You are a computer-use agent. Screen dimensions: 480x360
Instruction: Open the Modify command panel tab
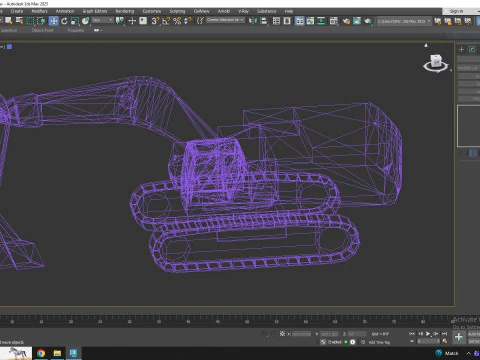click(472, 49)
